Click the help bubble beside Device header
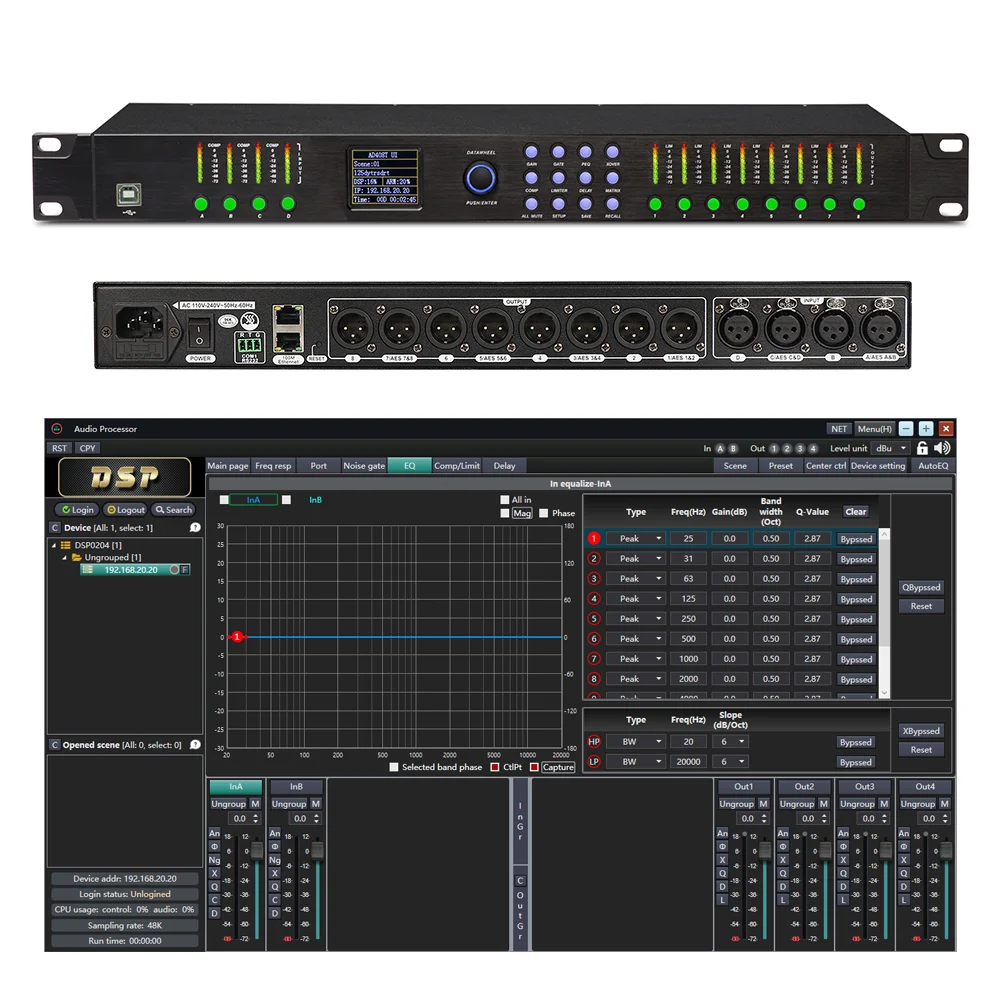Screen dimensions: 1000x1000 coord(195,527)
